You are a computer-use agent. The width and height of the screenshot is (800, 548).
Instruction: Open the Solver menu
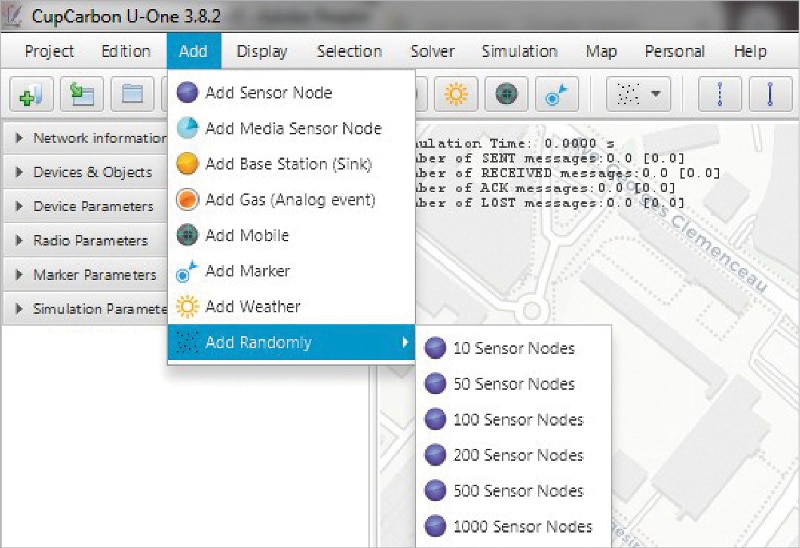(x=432, y=51)
